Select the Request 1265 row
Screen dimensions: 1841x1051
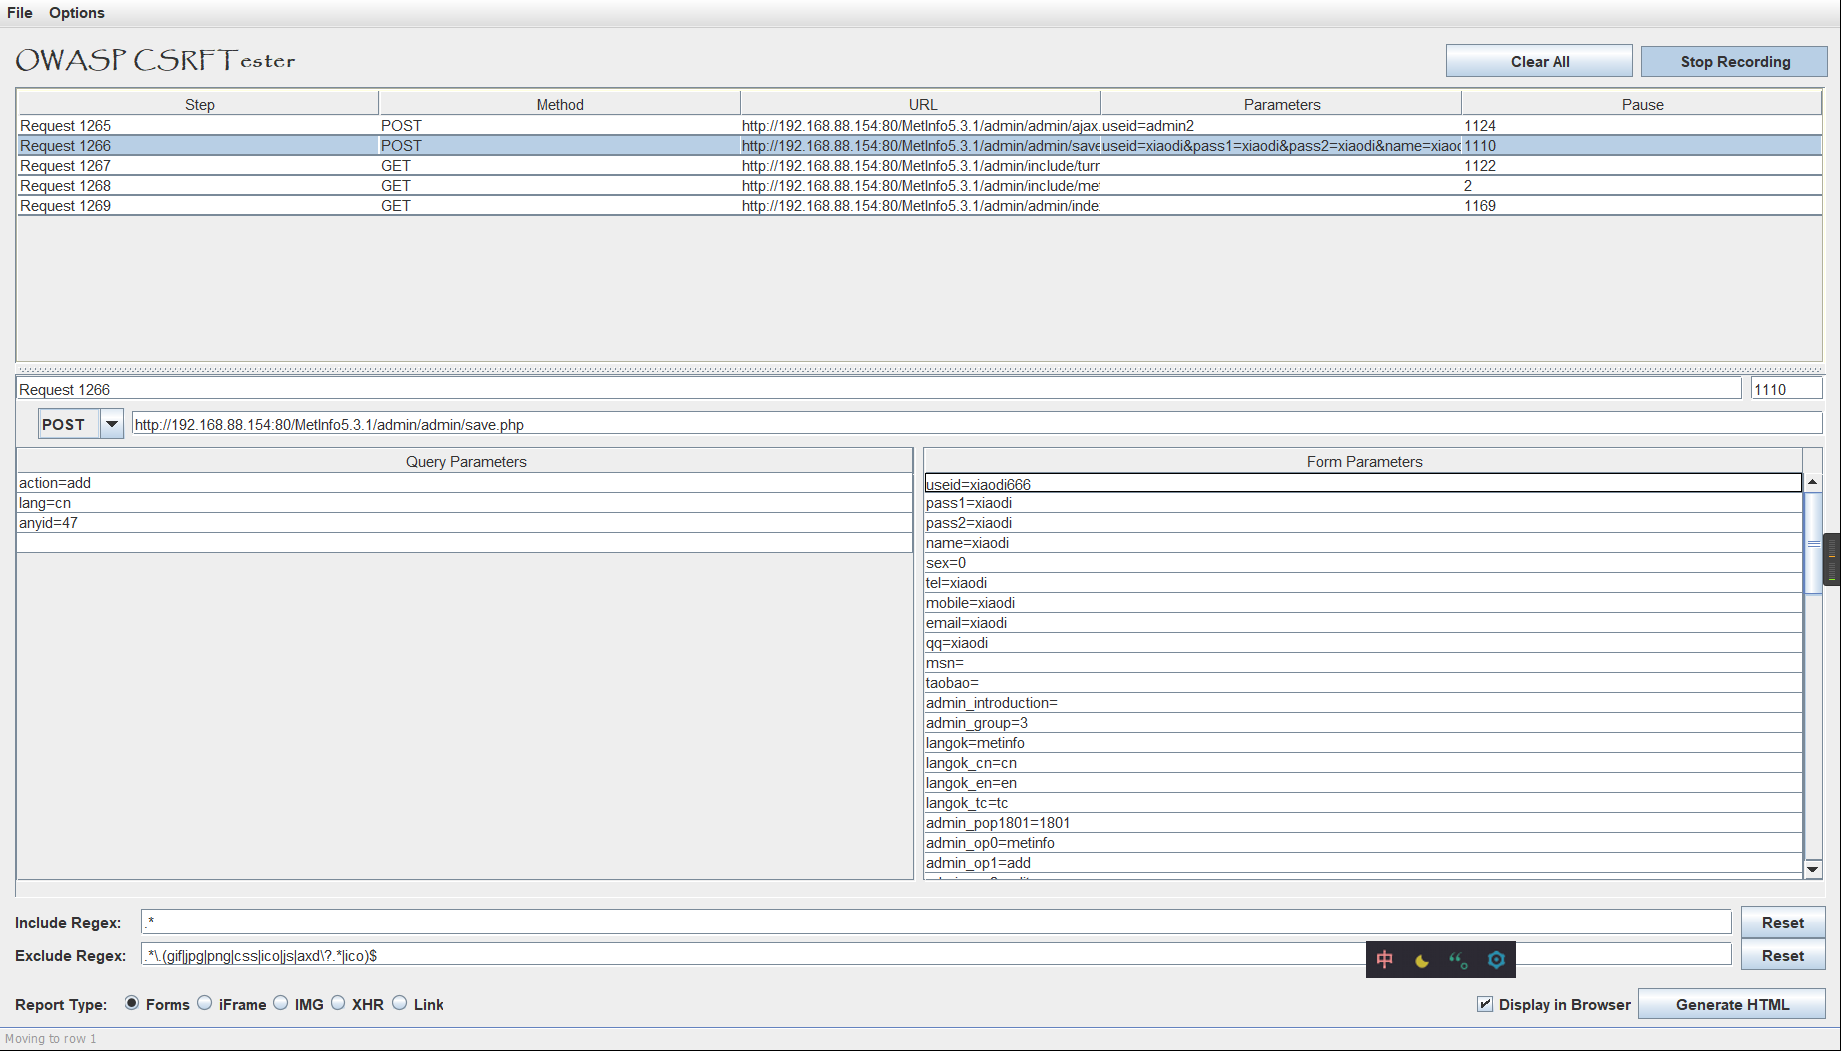tap(919, 126)
